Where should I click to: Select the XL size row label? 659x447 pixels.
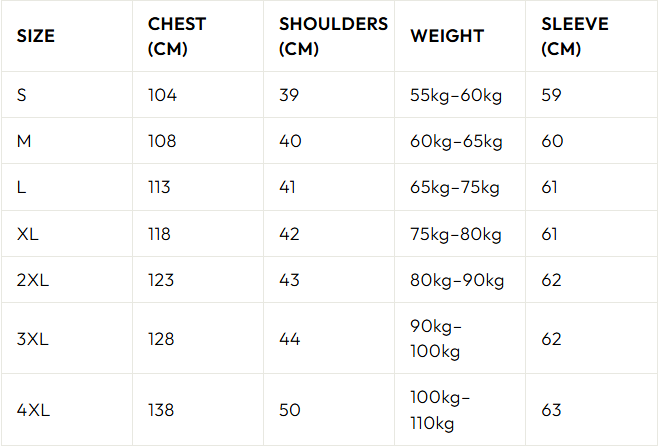tap(28, 234)
